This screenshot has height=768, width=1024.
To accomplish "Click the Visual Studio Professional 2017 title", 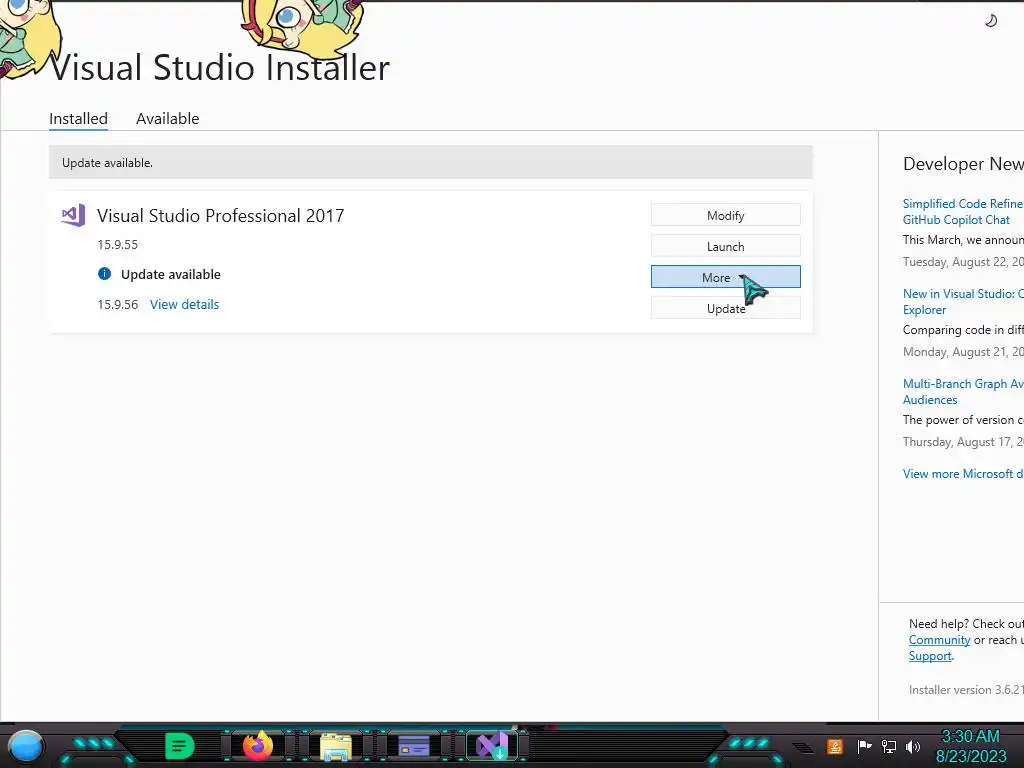I will point(221,216).
